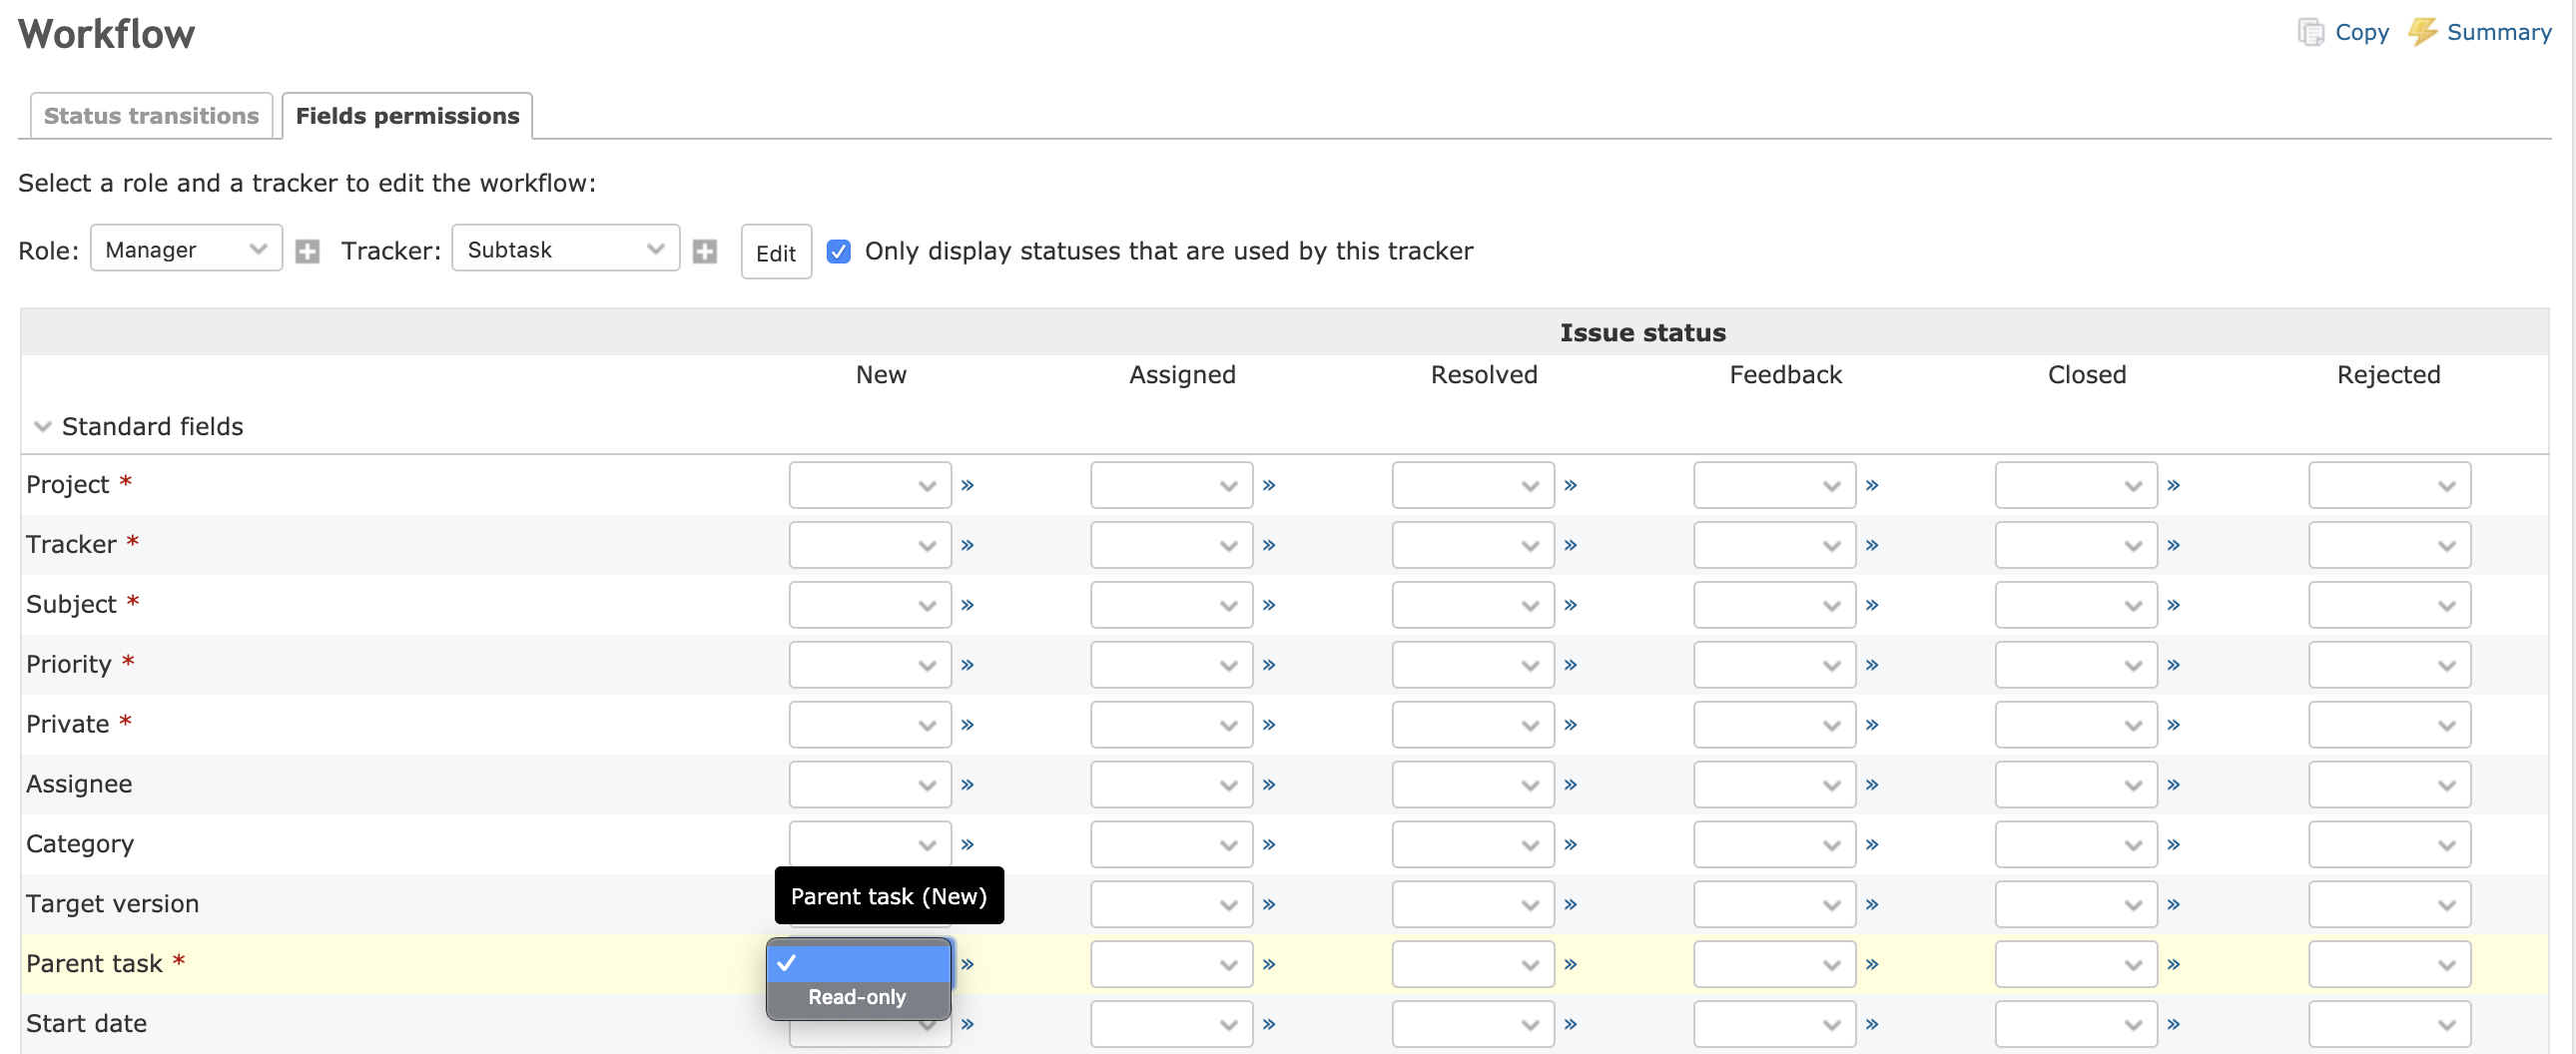Click the Standard fields group label
The image size is (2576, 1054).
tap(152, 427)
